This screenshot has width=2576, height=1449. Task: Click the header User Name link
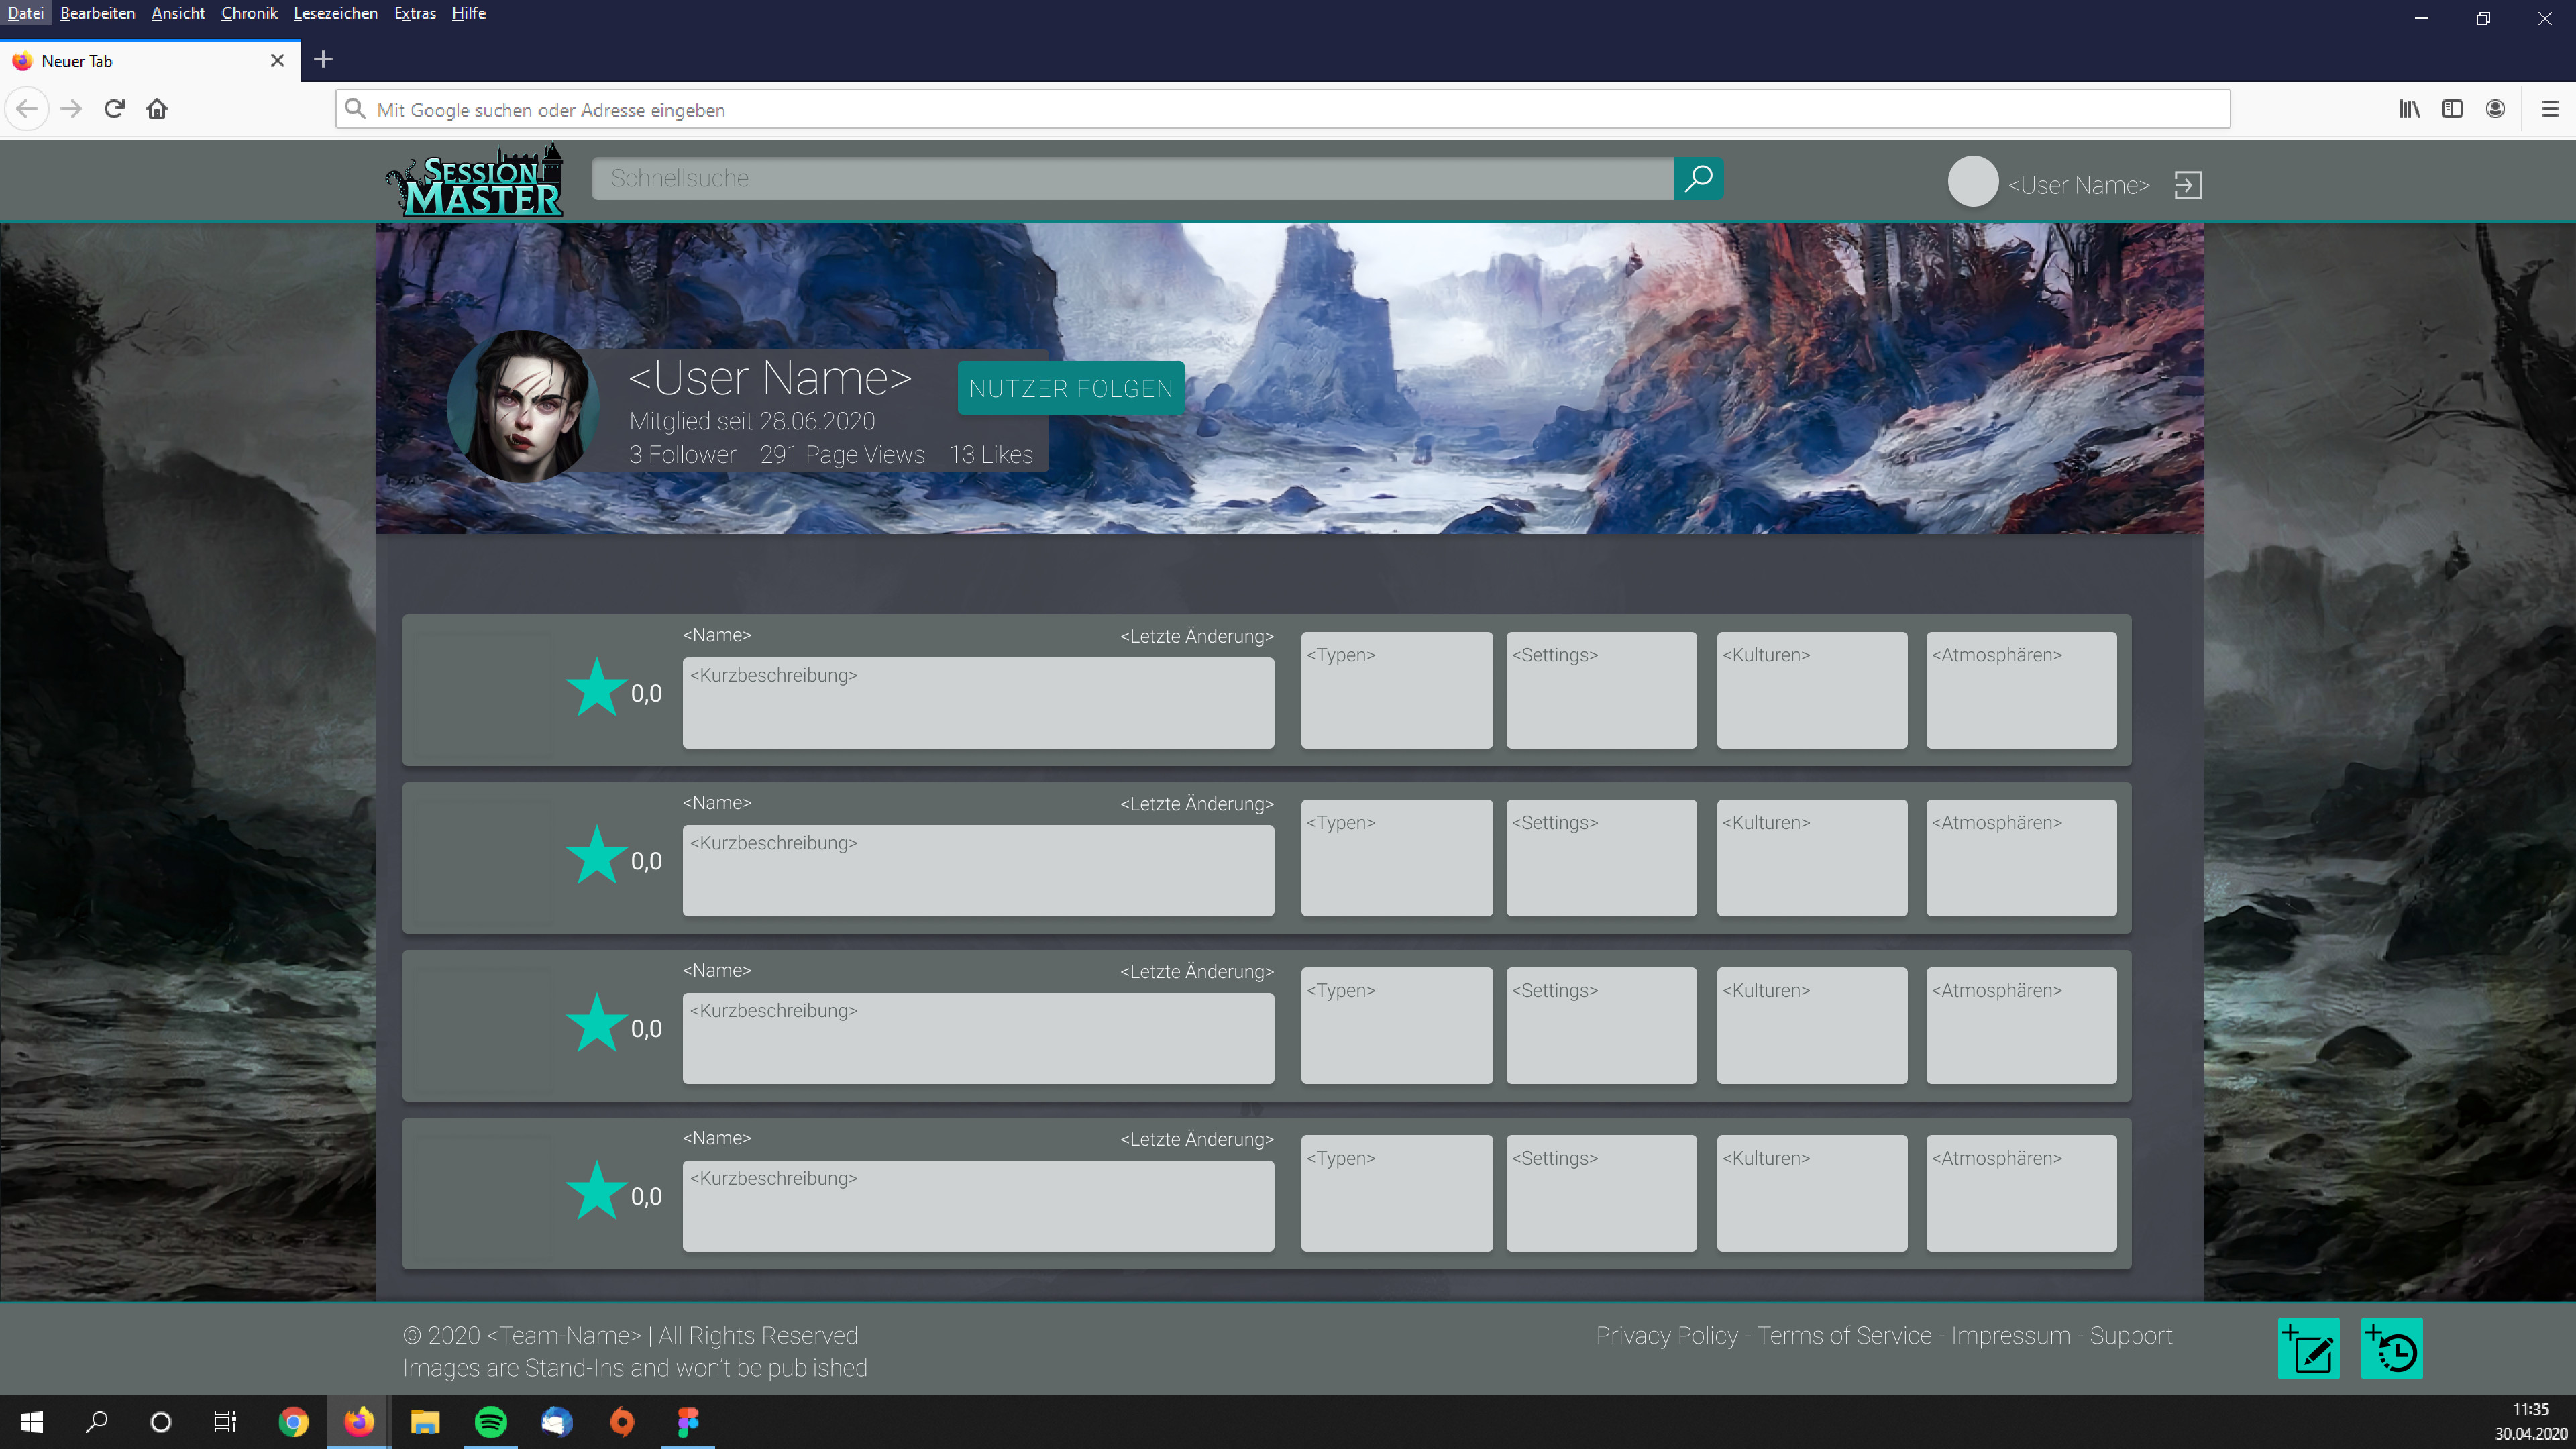[2078, 185]
